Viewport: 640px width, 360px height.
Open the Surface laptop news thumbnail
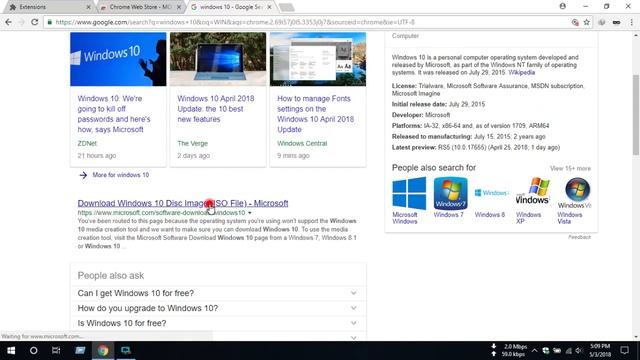[218, 59]
